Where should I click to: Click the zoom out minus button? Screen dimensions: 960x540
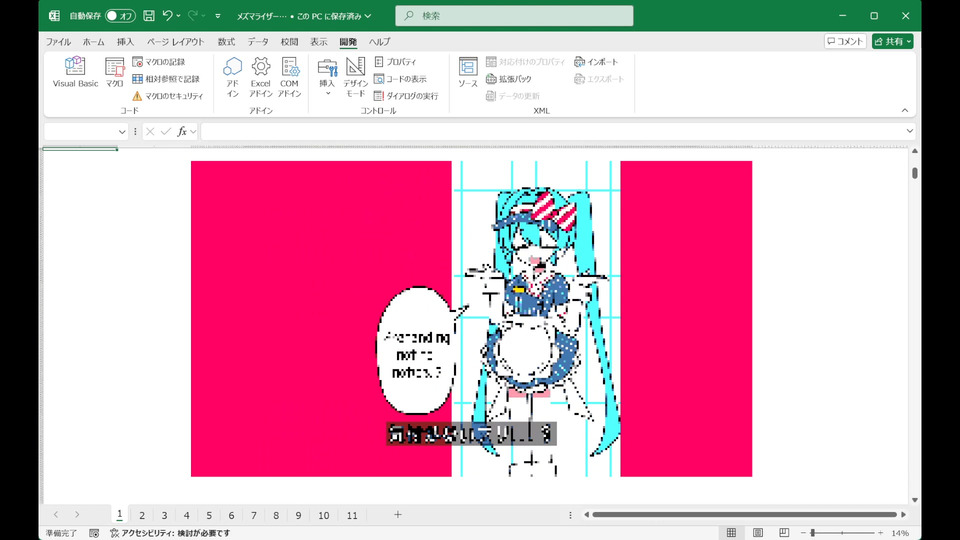[x=803, y=533]
